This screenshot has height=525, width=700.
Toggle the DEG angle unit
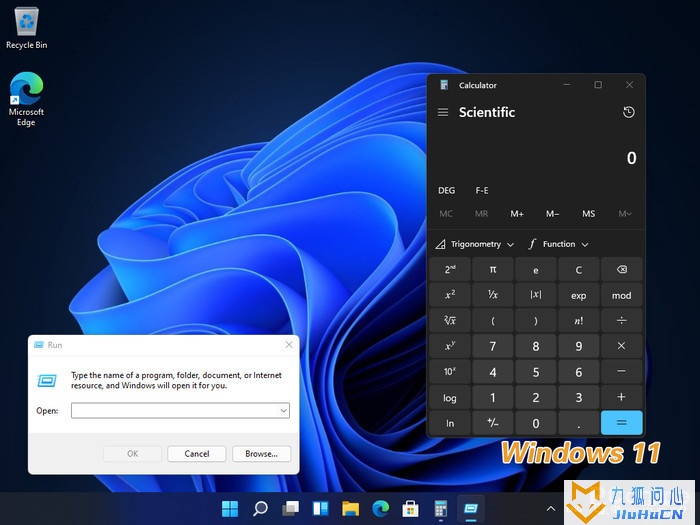coord(446,191)
